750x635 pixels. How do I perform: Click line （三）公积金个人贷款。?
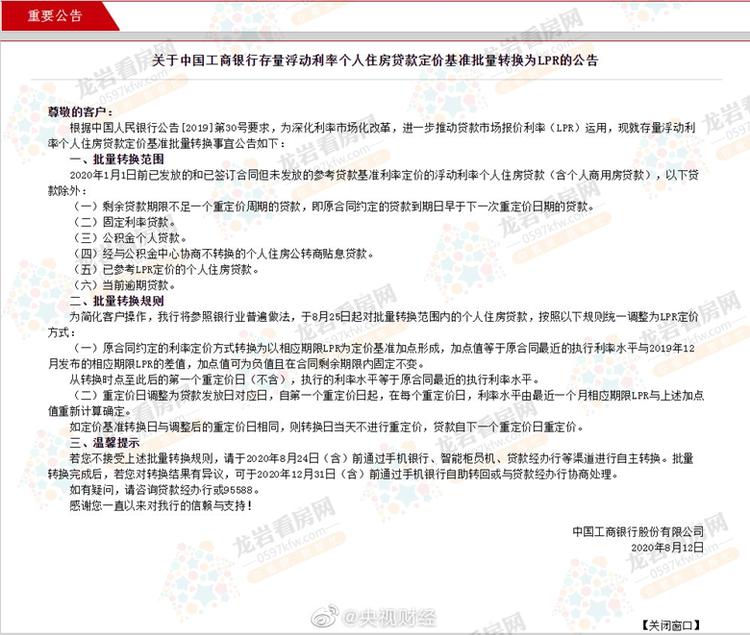(130, 238)
